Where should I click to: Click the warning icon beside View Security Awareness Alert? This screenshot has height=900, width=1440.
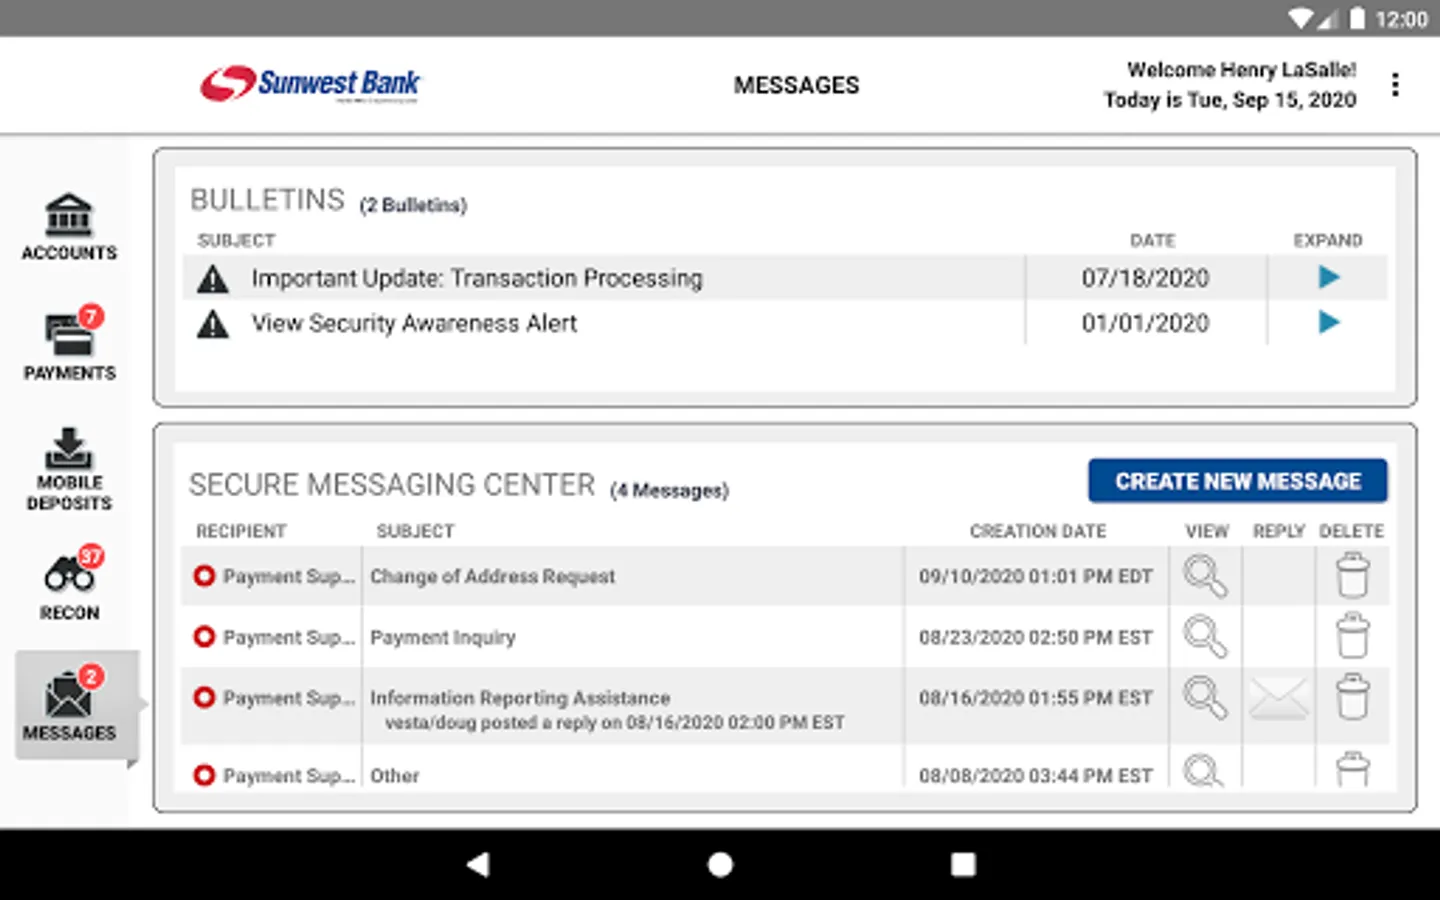(212, 324)
